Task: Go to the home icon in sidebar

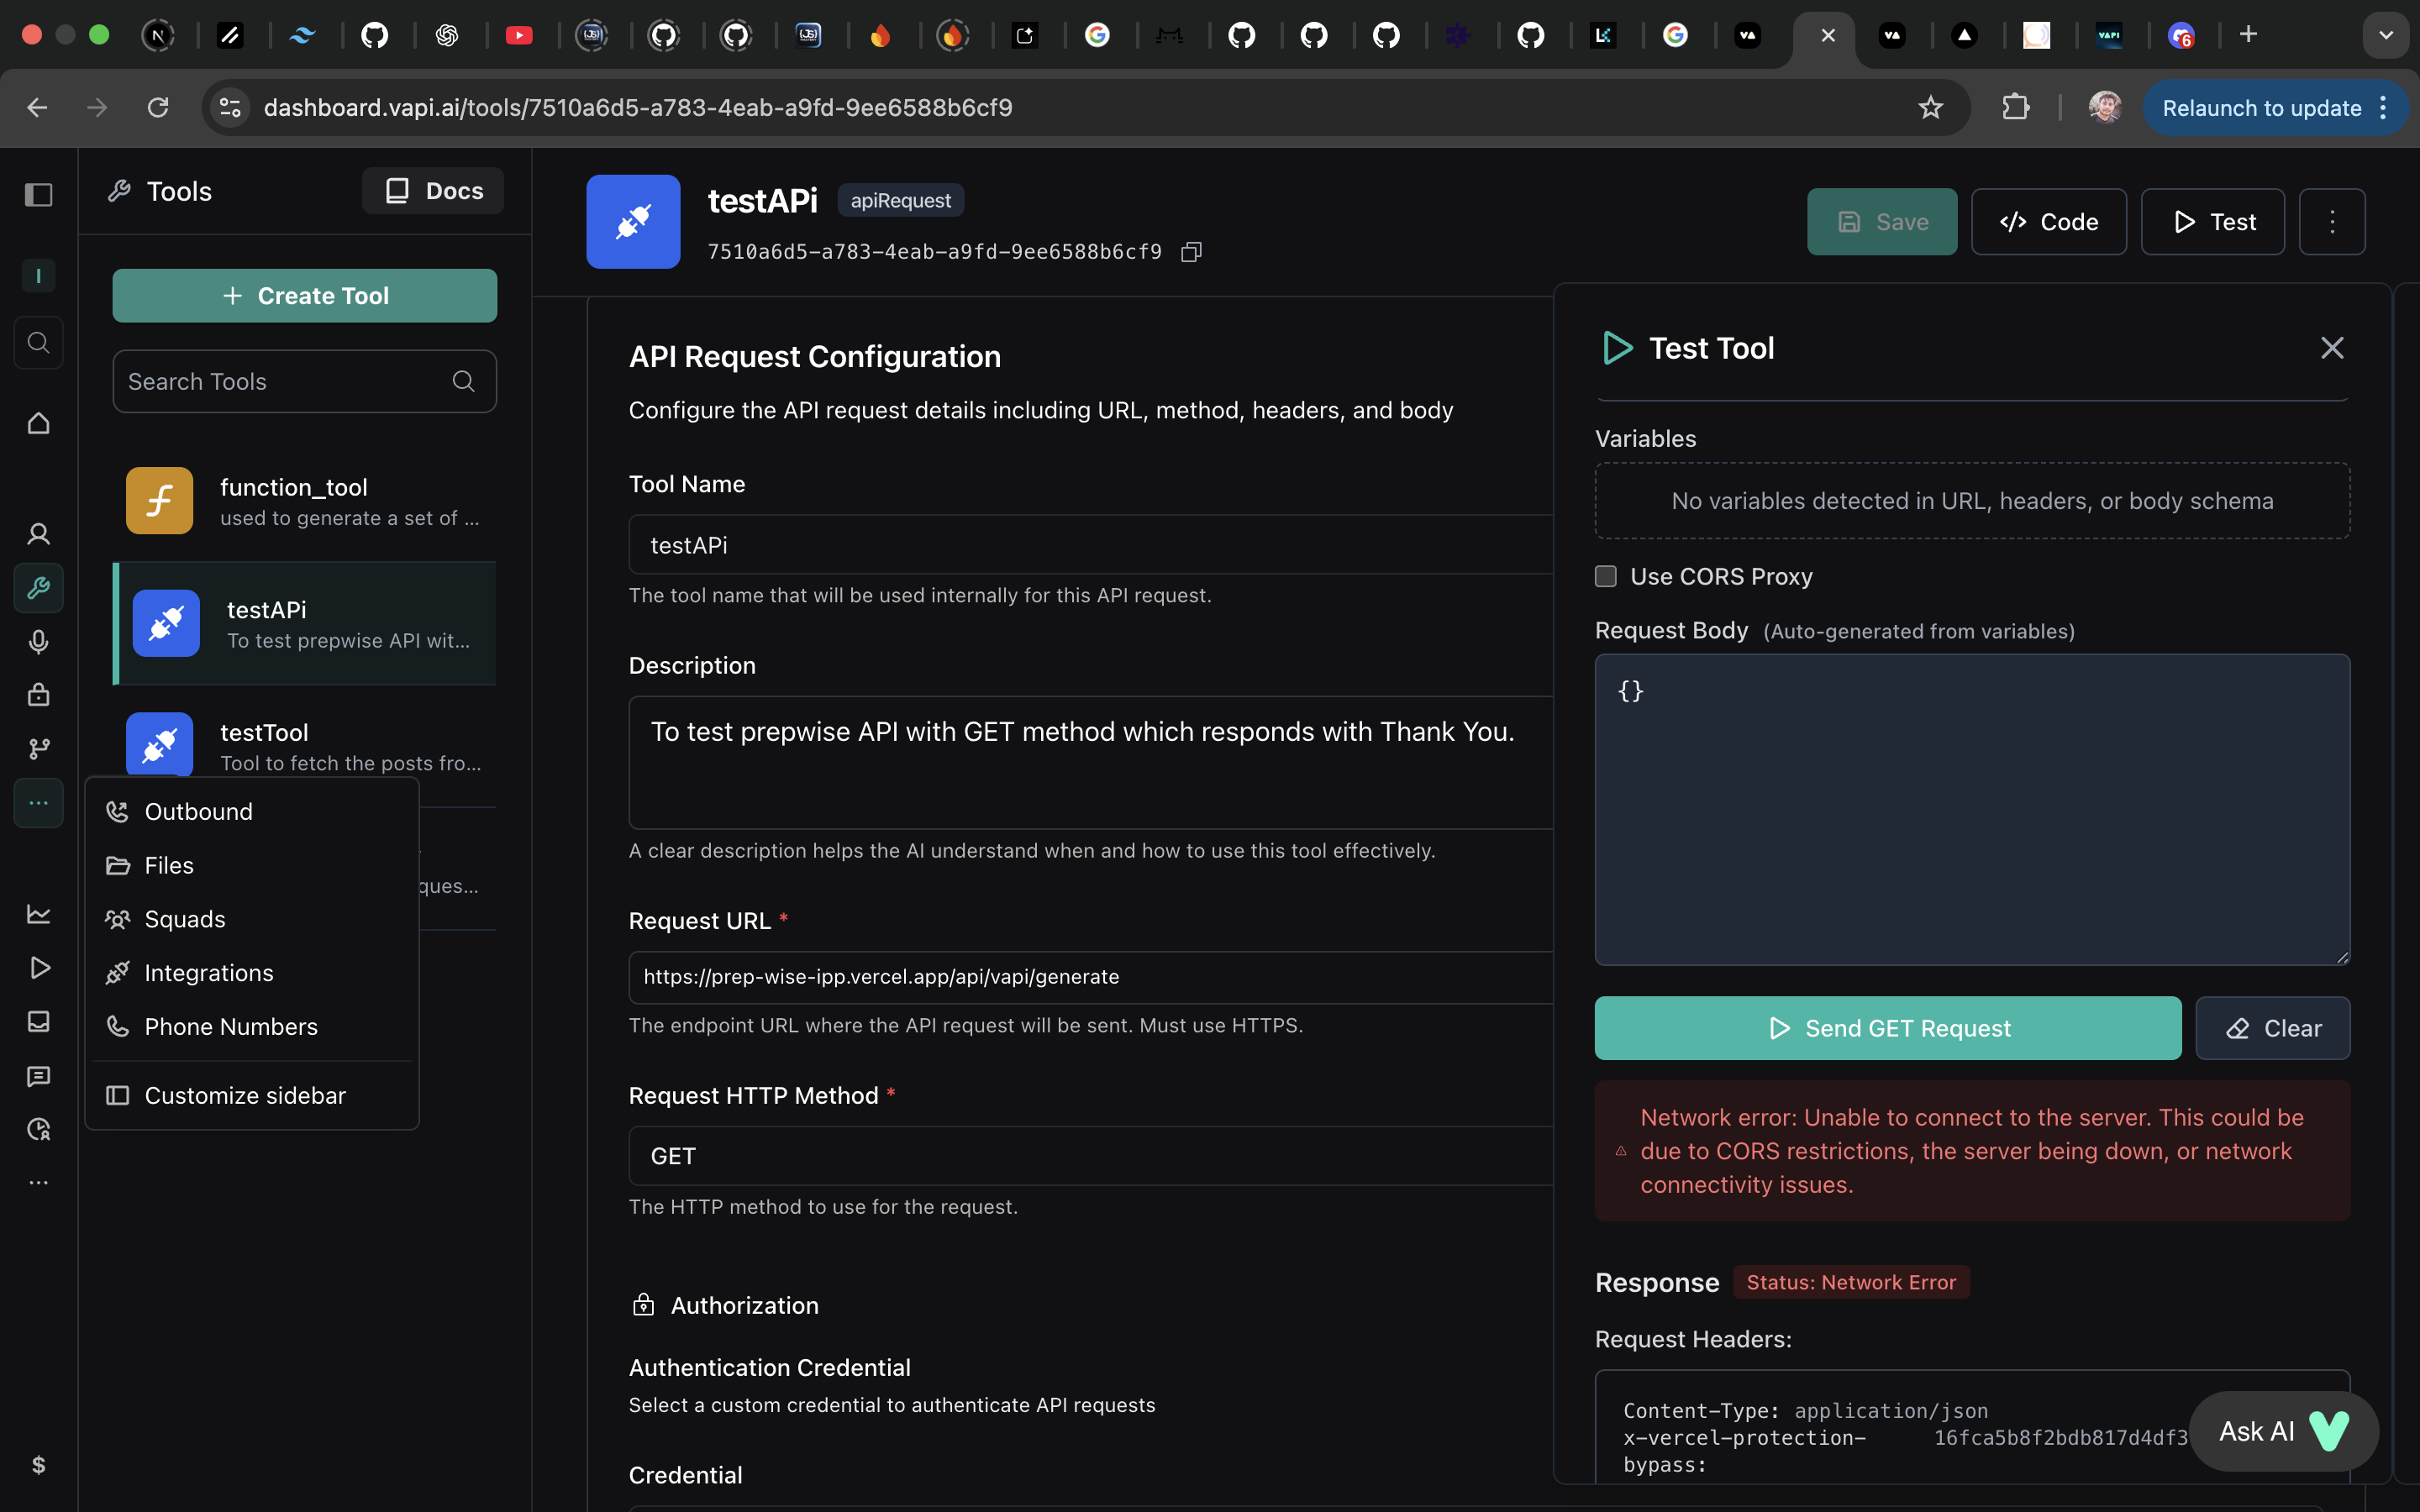Action: (38, 423)
